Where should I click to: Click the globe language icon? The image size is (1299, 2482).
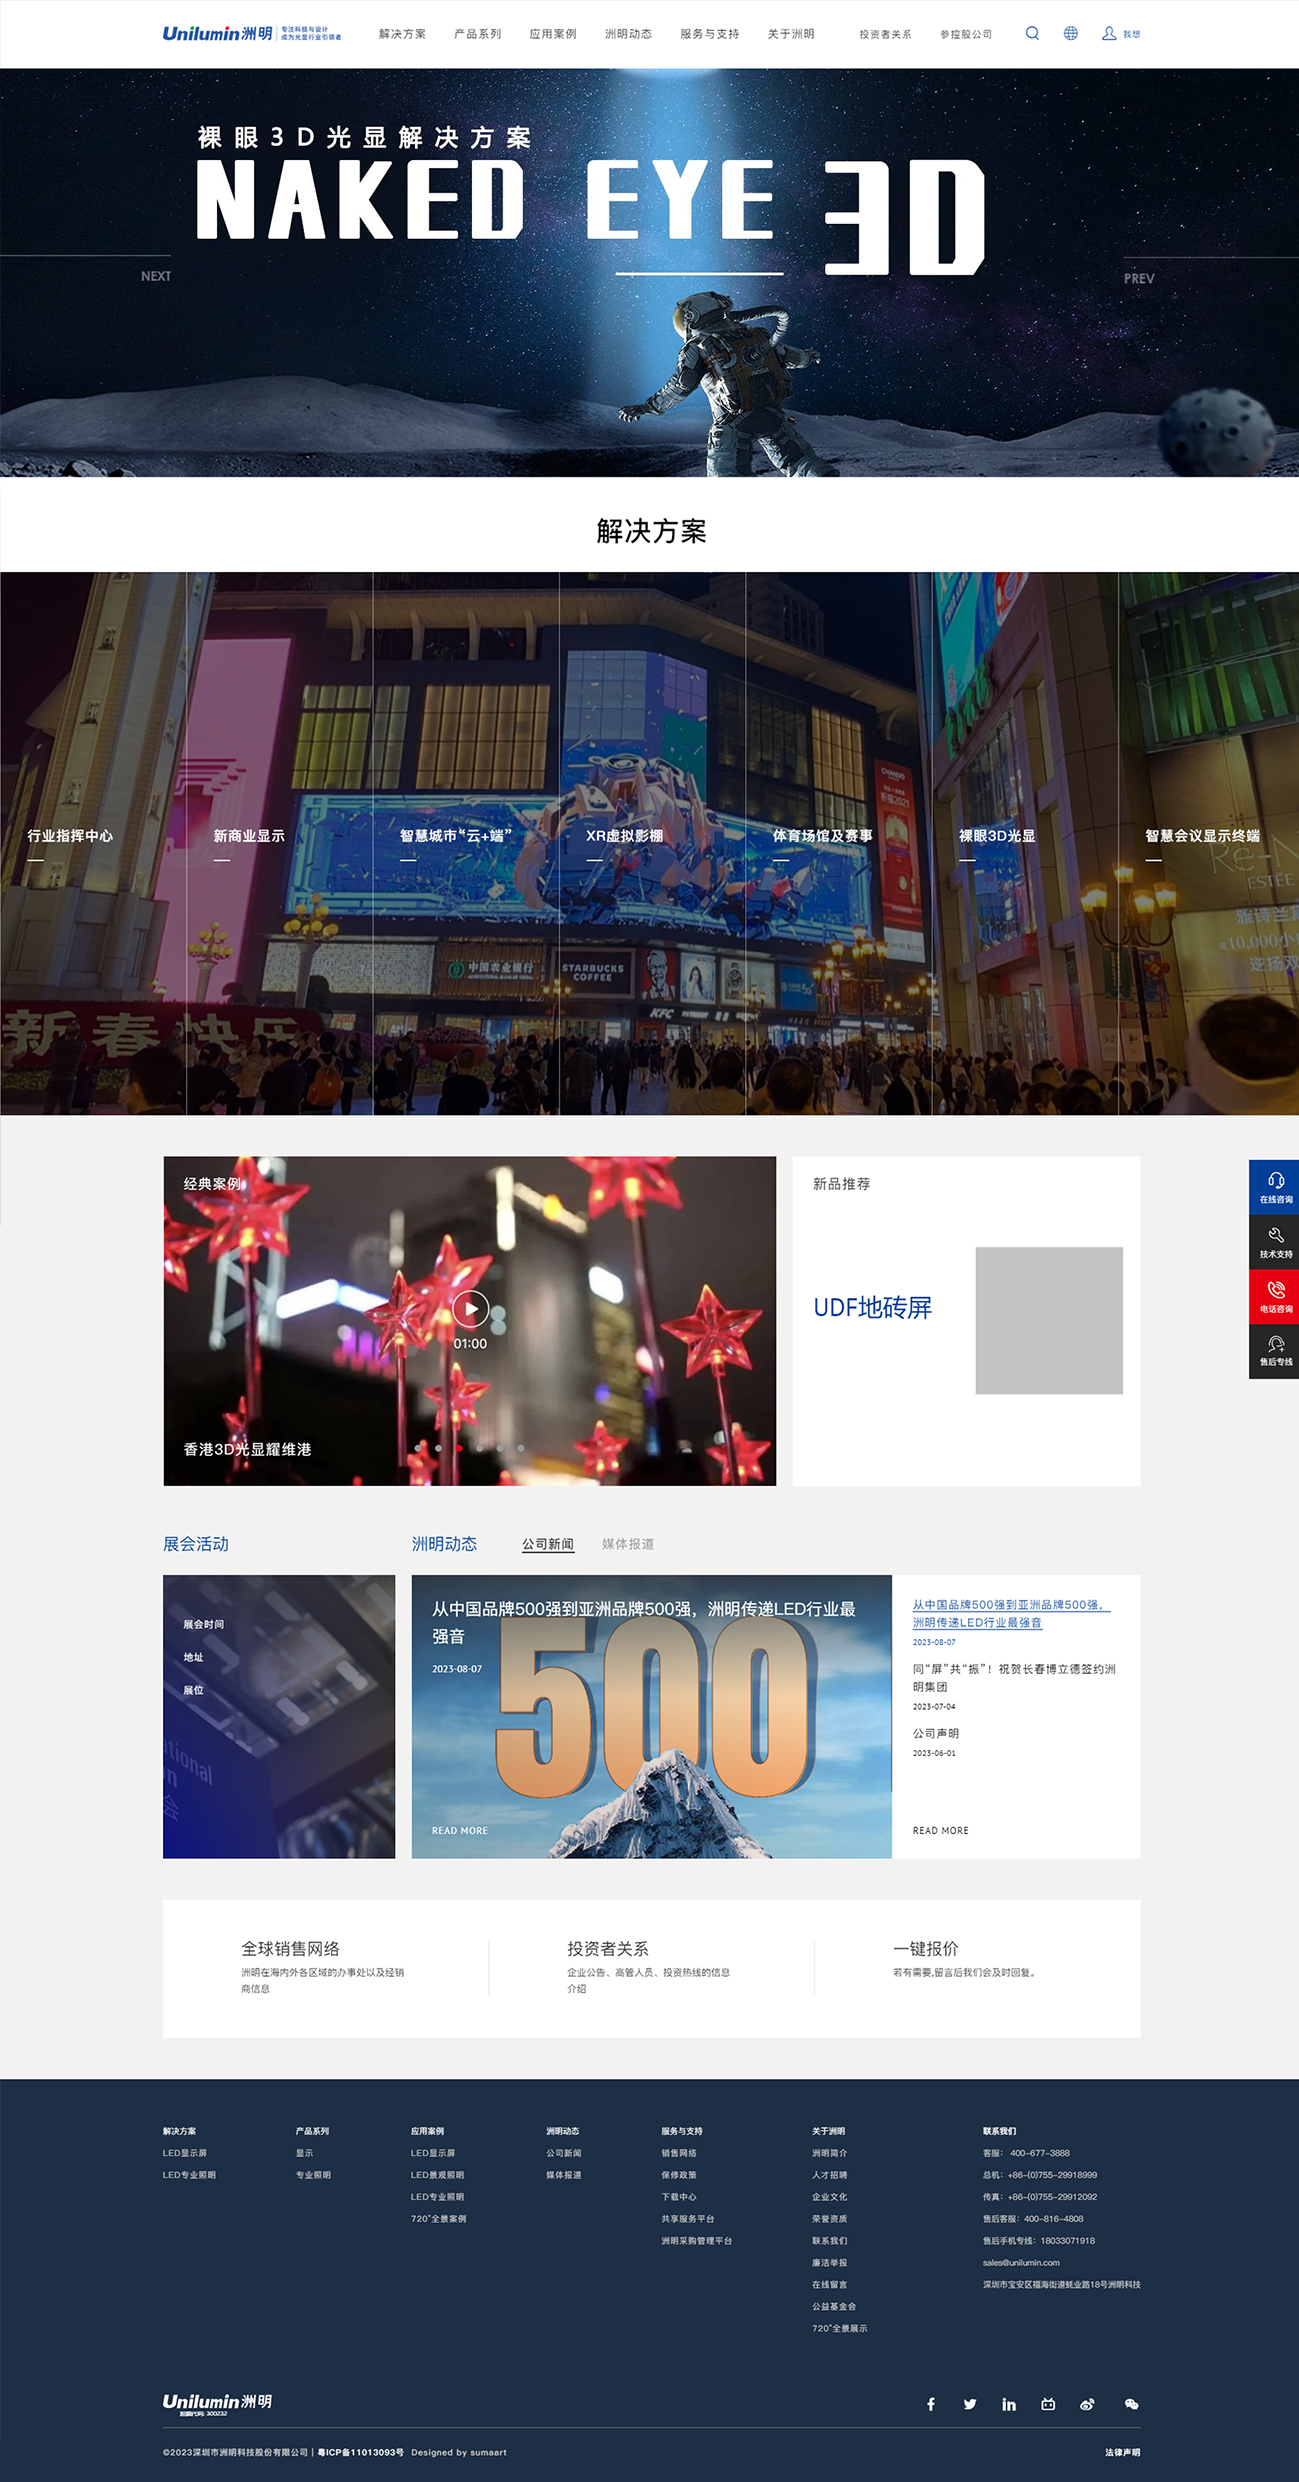[1070, 33]
